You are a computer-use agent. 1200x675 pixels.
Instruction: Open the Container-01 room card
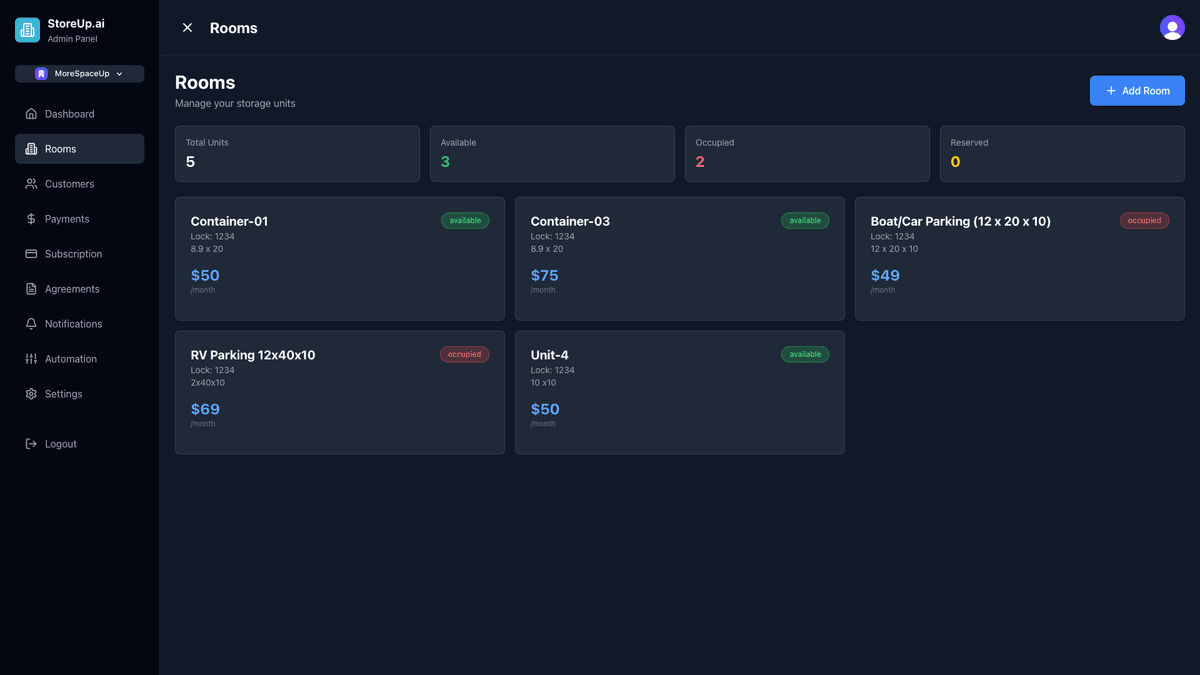tap(339, 258)
